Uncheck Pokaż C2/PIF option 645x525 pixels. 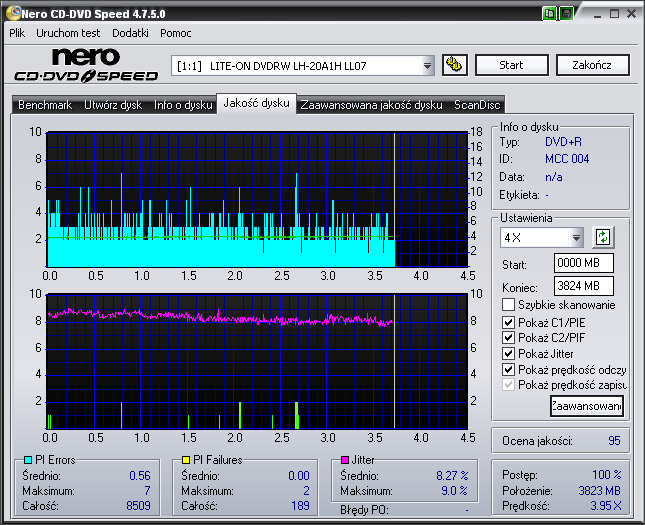(x=509, y=338)
